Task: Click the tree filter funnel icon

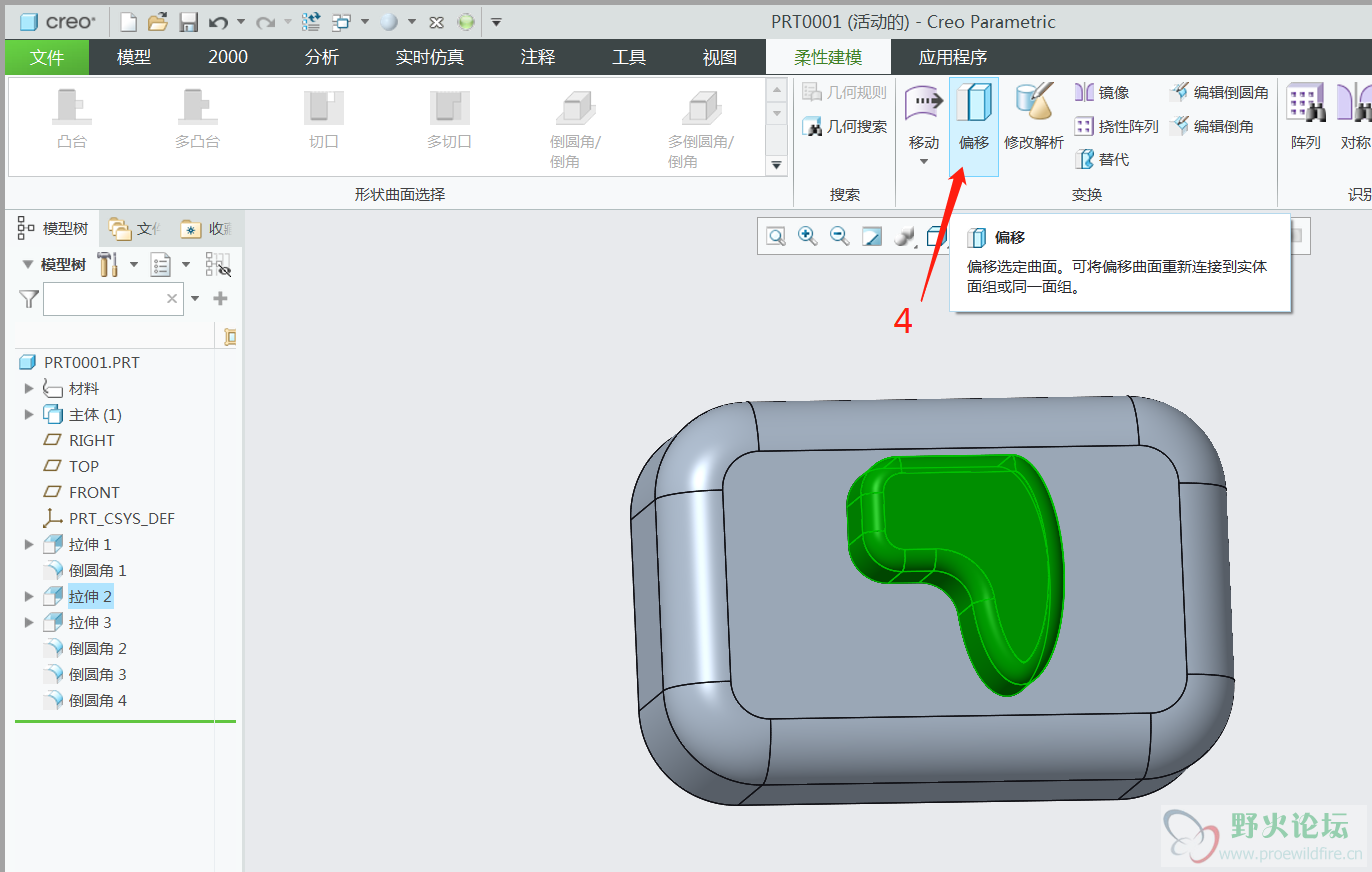Action: [x=29, y=298]
